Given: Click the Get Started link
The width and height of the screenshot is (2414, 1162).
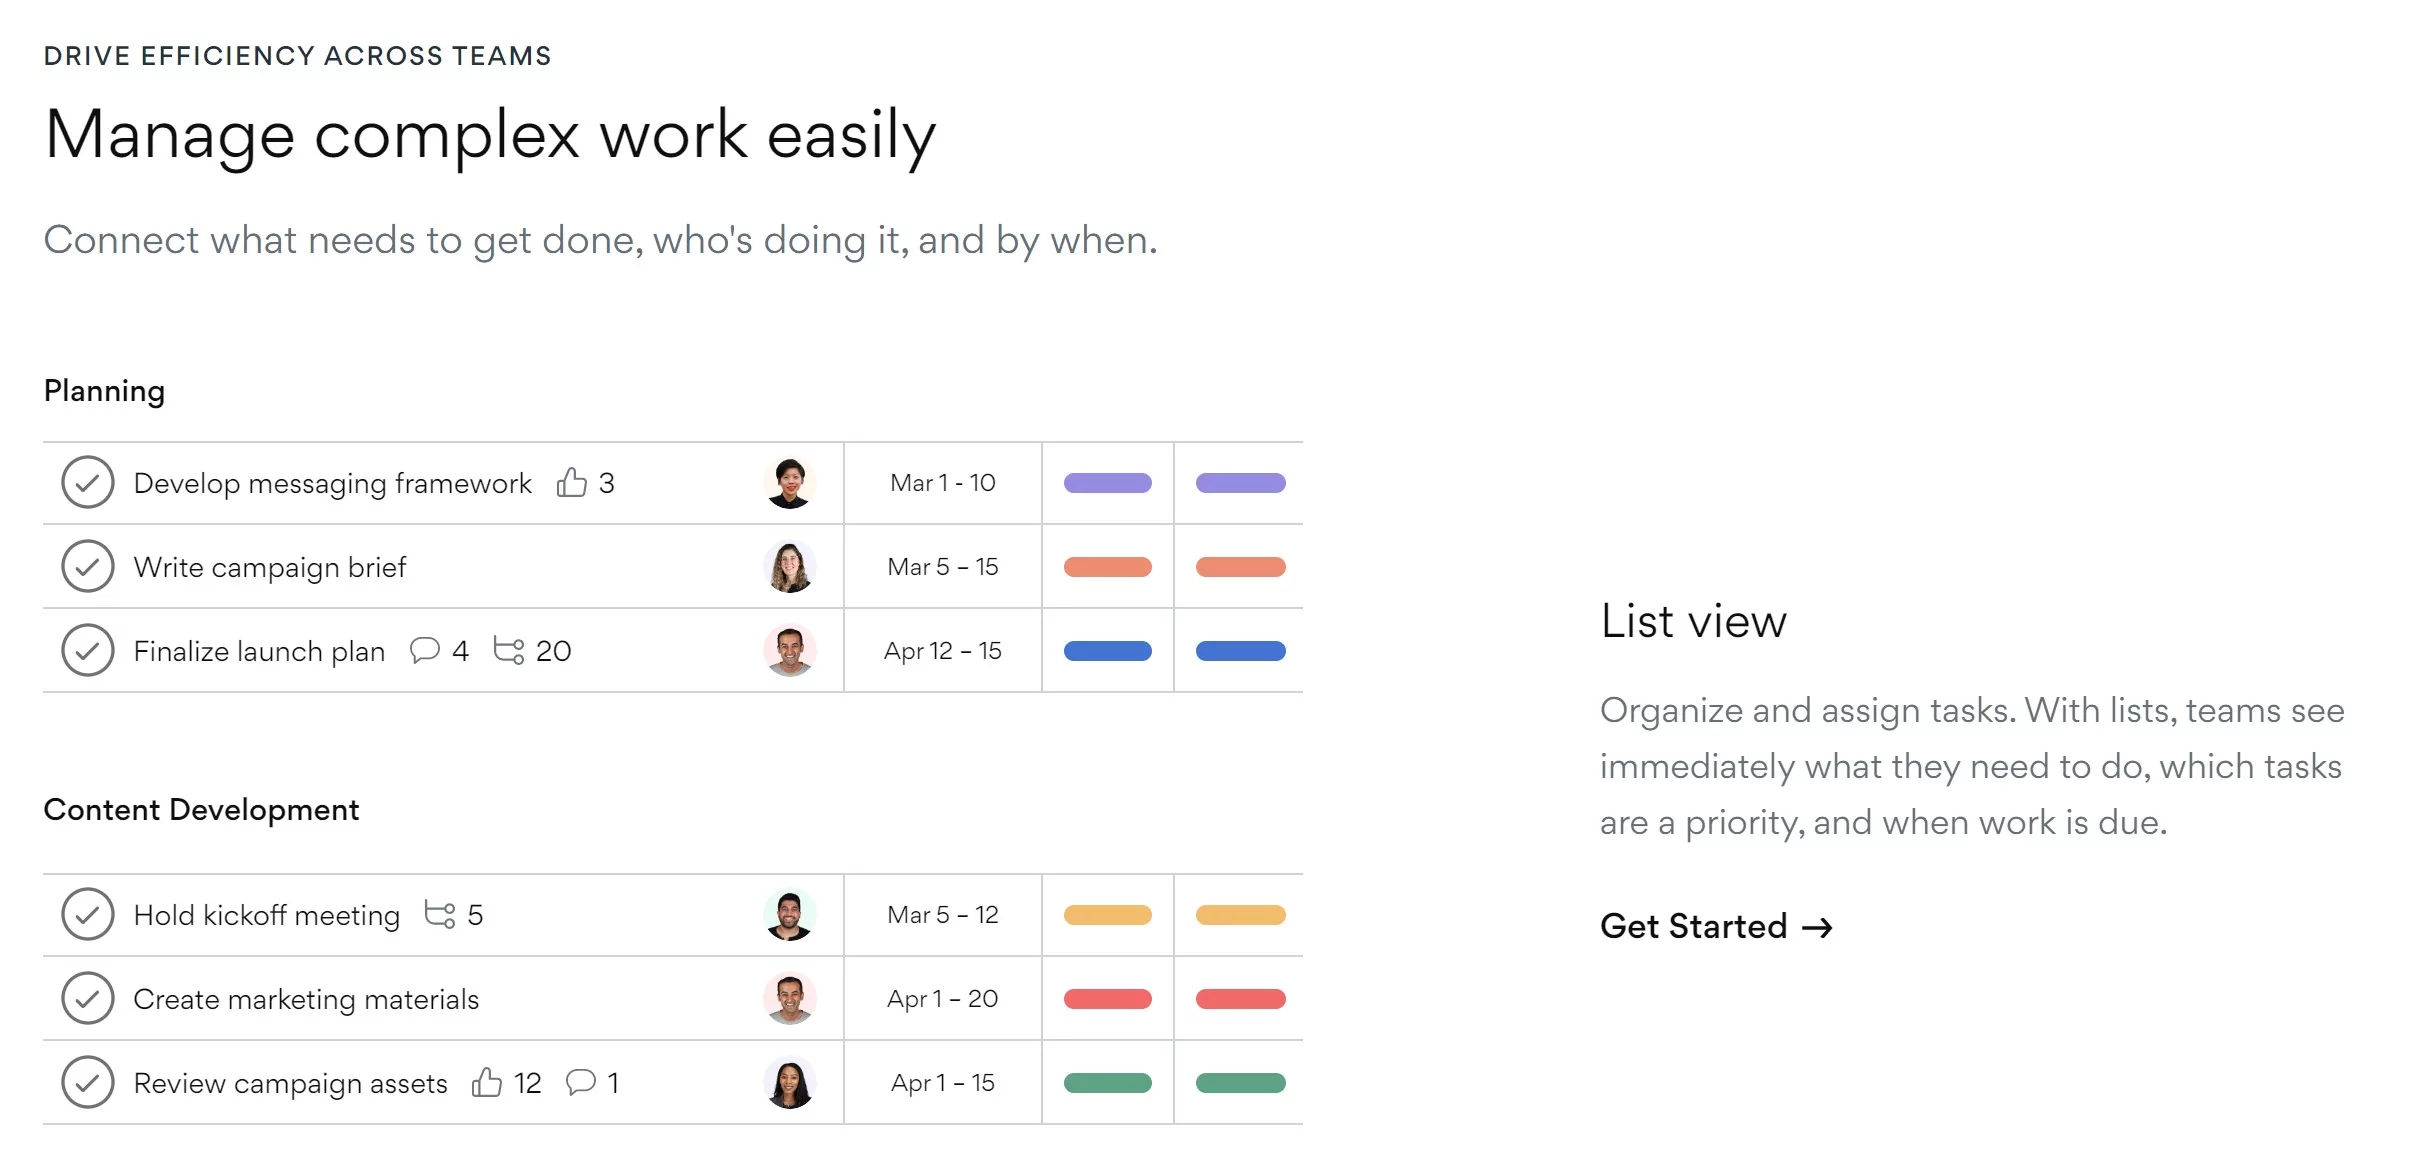Looking at the screenshot, I should (1692, 927).
